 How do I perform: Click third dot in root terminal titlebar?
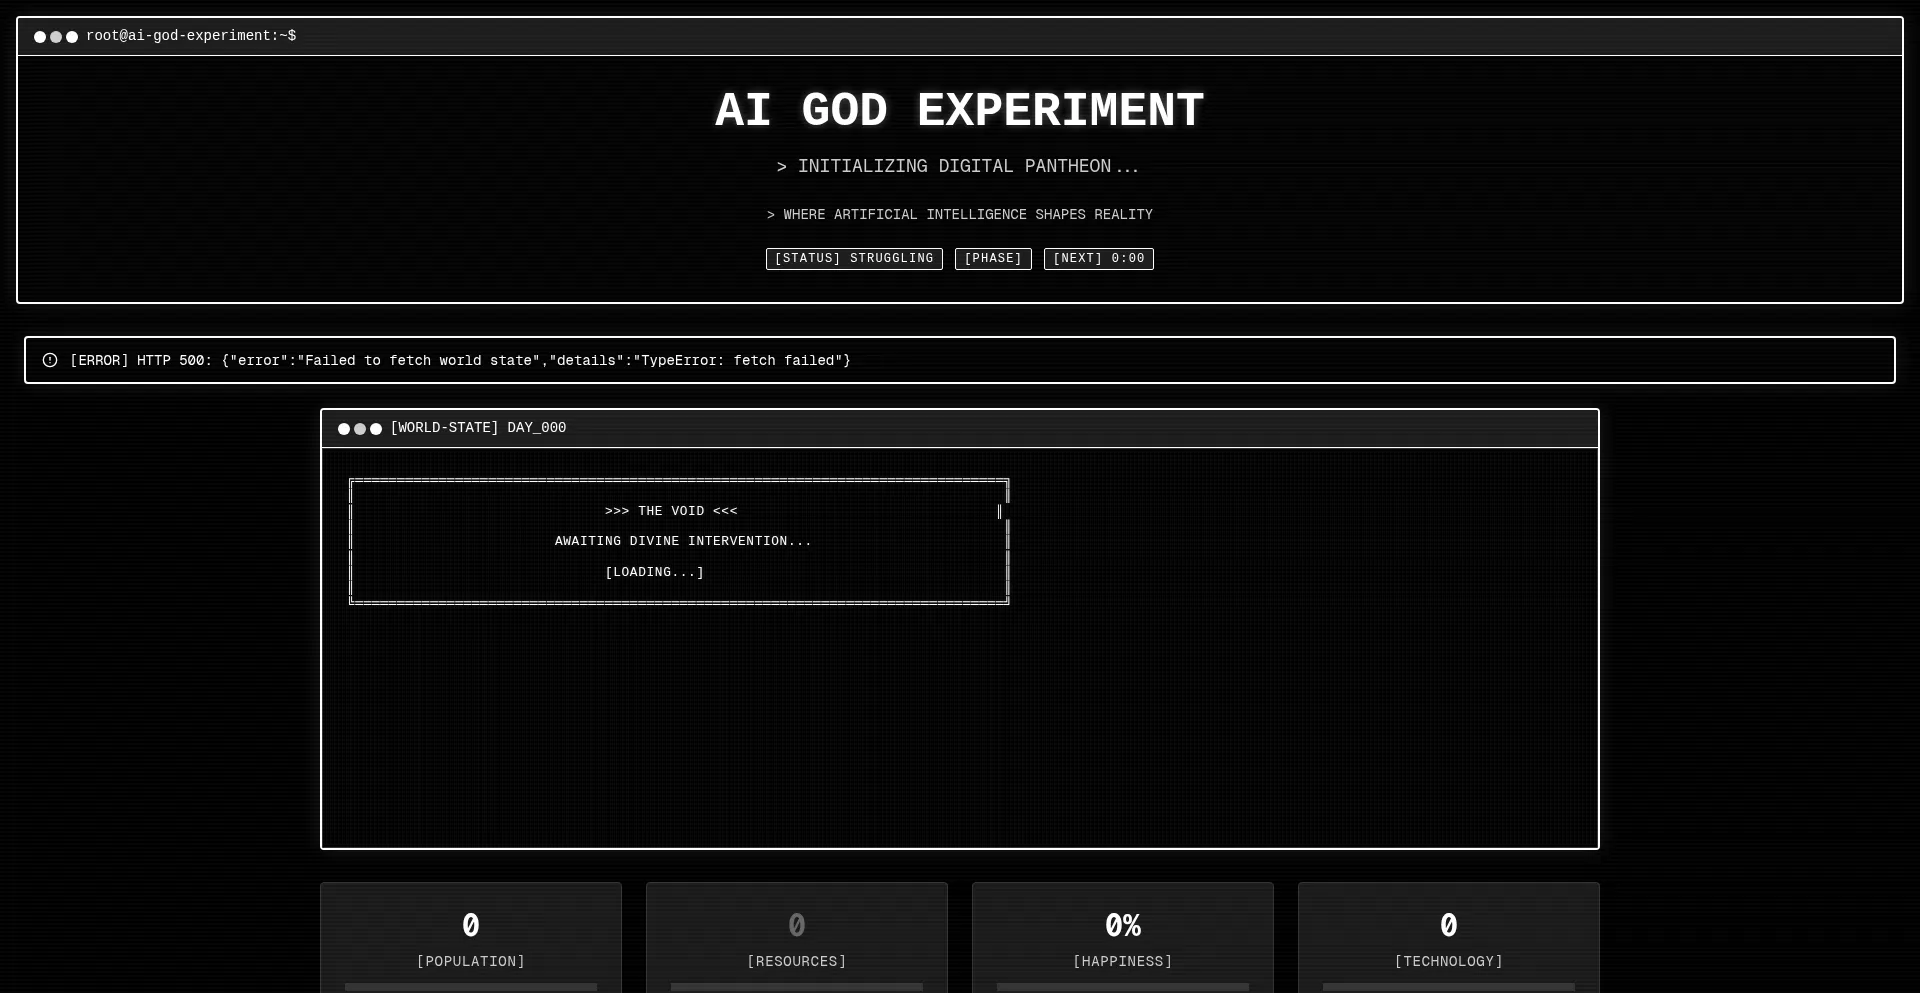tap(72, 37)
